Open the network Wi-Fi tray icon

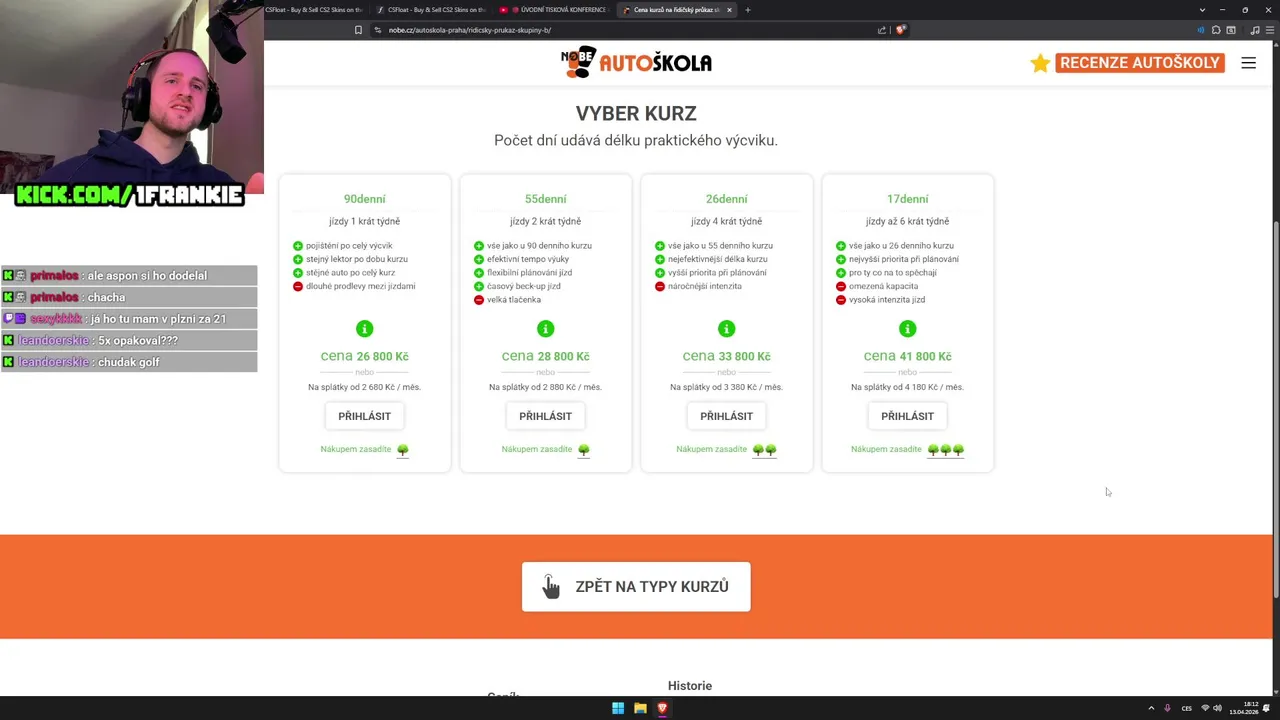coord(1205,708)
